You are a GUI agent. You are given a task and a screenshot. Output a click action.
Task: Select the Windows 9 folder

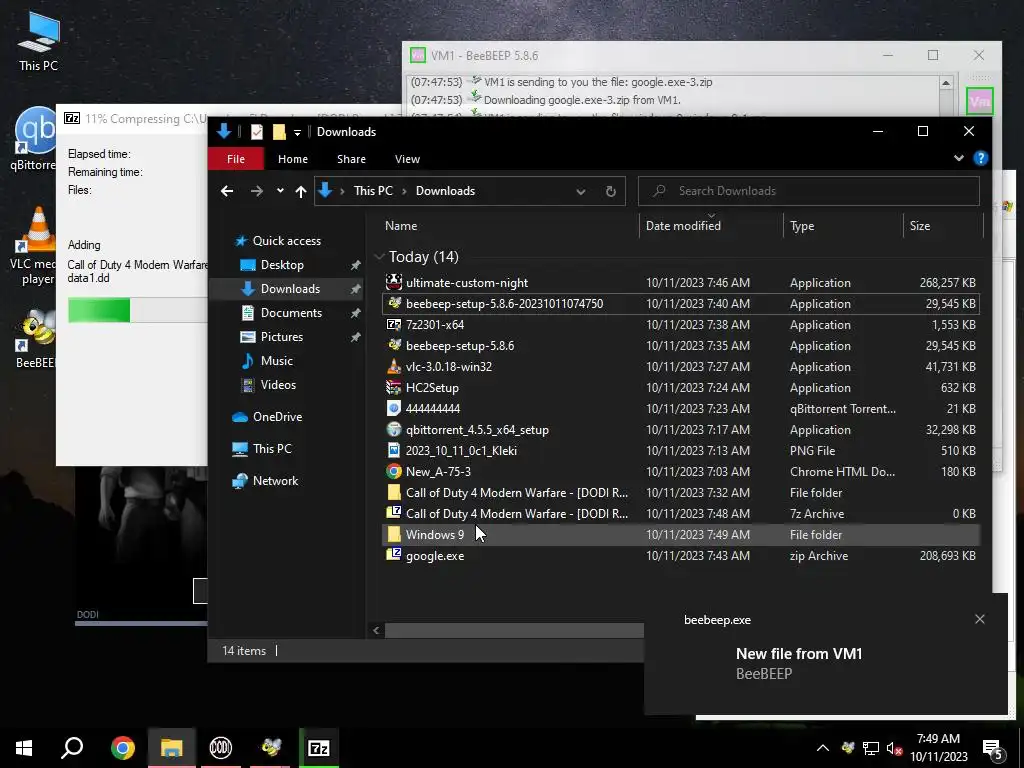(x=680, y=534)
